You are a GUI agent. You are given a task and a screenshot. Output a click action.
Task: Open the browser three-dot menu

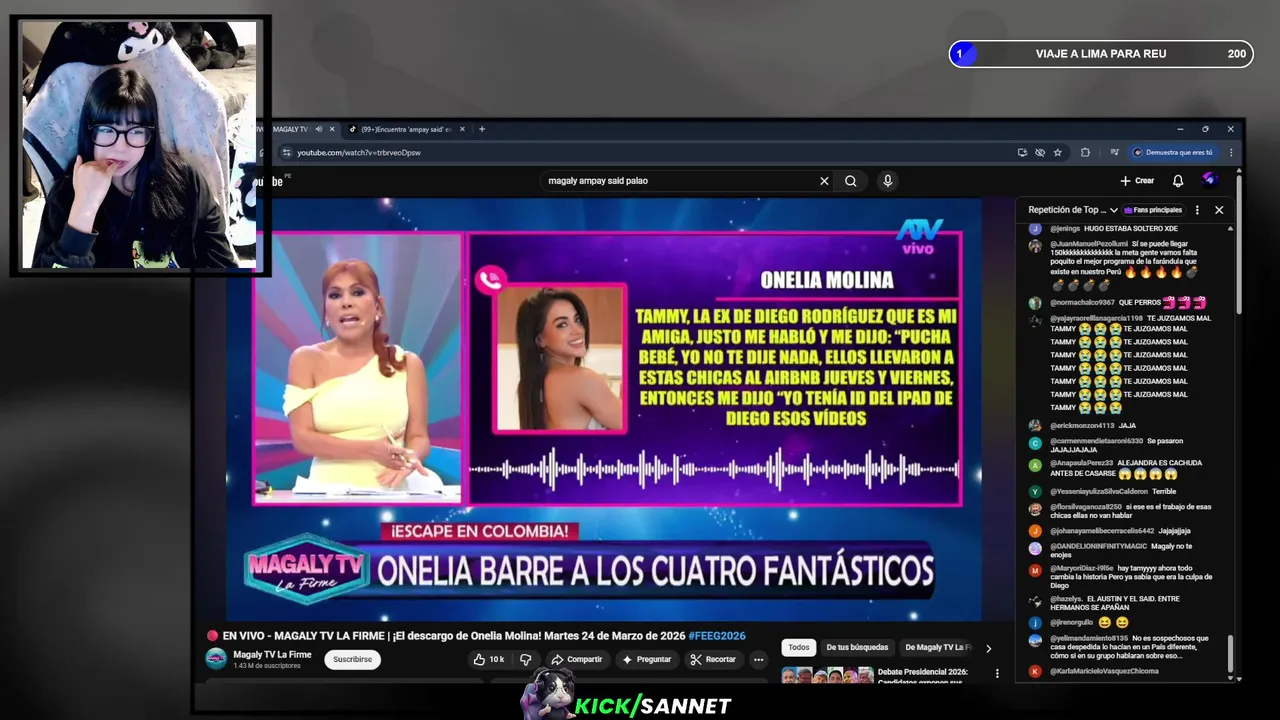1231,153
